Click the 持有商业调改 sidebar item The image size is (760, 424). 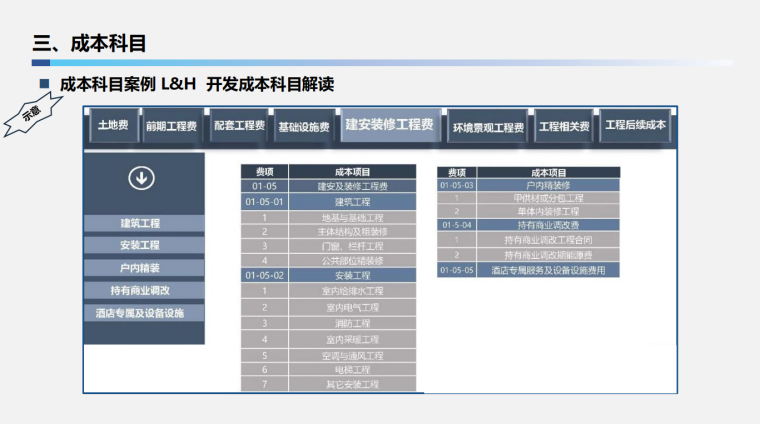tap(141, 290)
